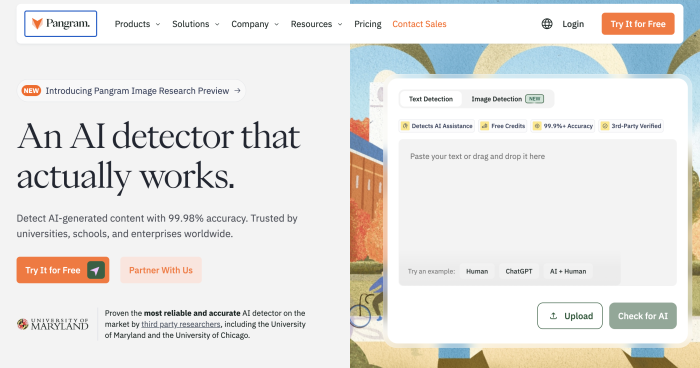700x368 pixels.
Task: Switch to the Text Detection tab
Action: [431, 99]
